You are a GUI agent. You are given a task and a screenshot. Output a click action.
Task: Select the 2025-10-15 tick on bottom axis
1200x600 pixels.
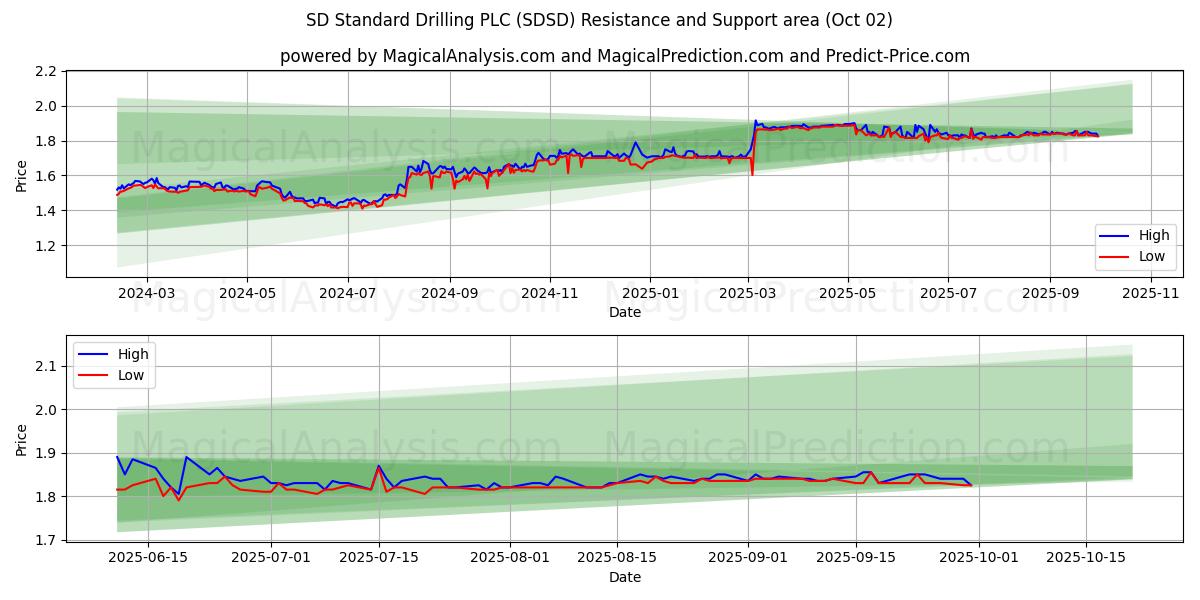(x=1086, y=558)
